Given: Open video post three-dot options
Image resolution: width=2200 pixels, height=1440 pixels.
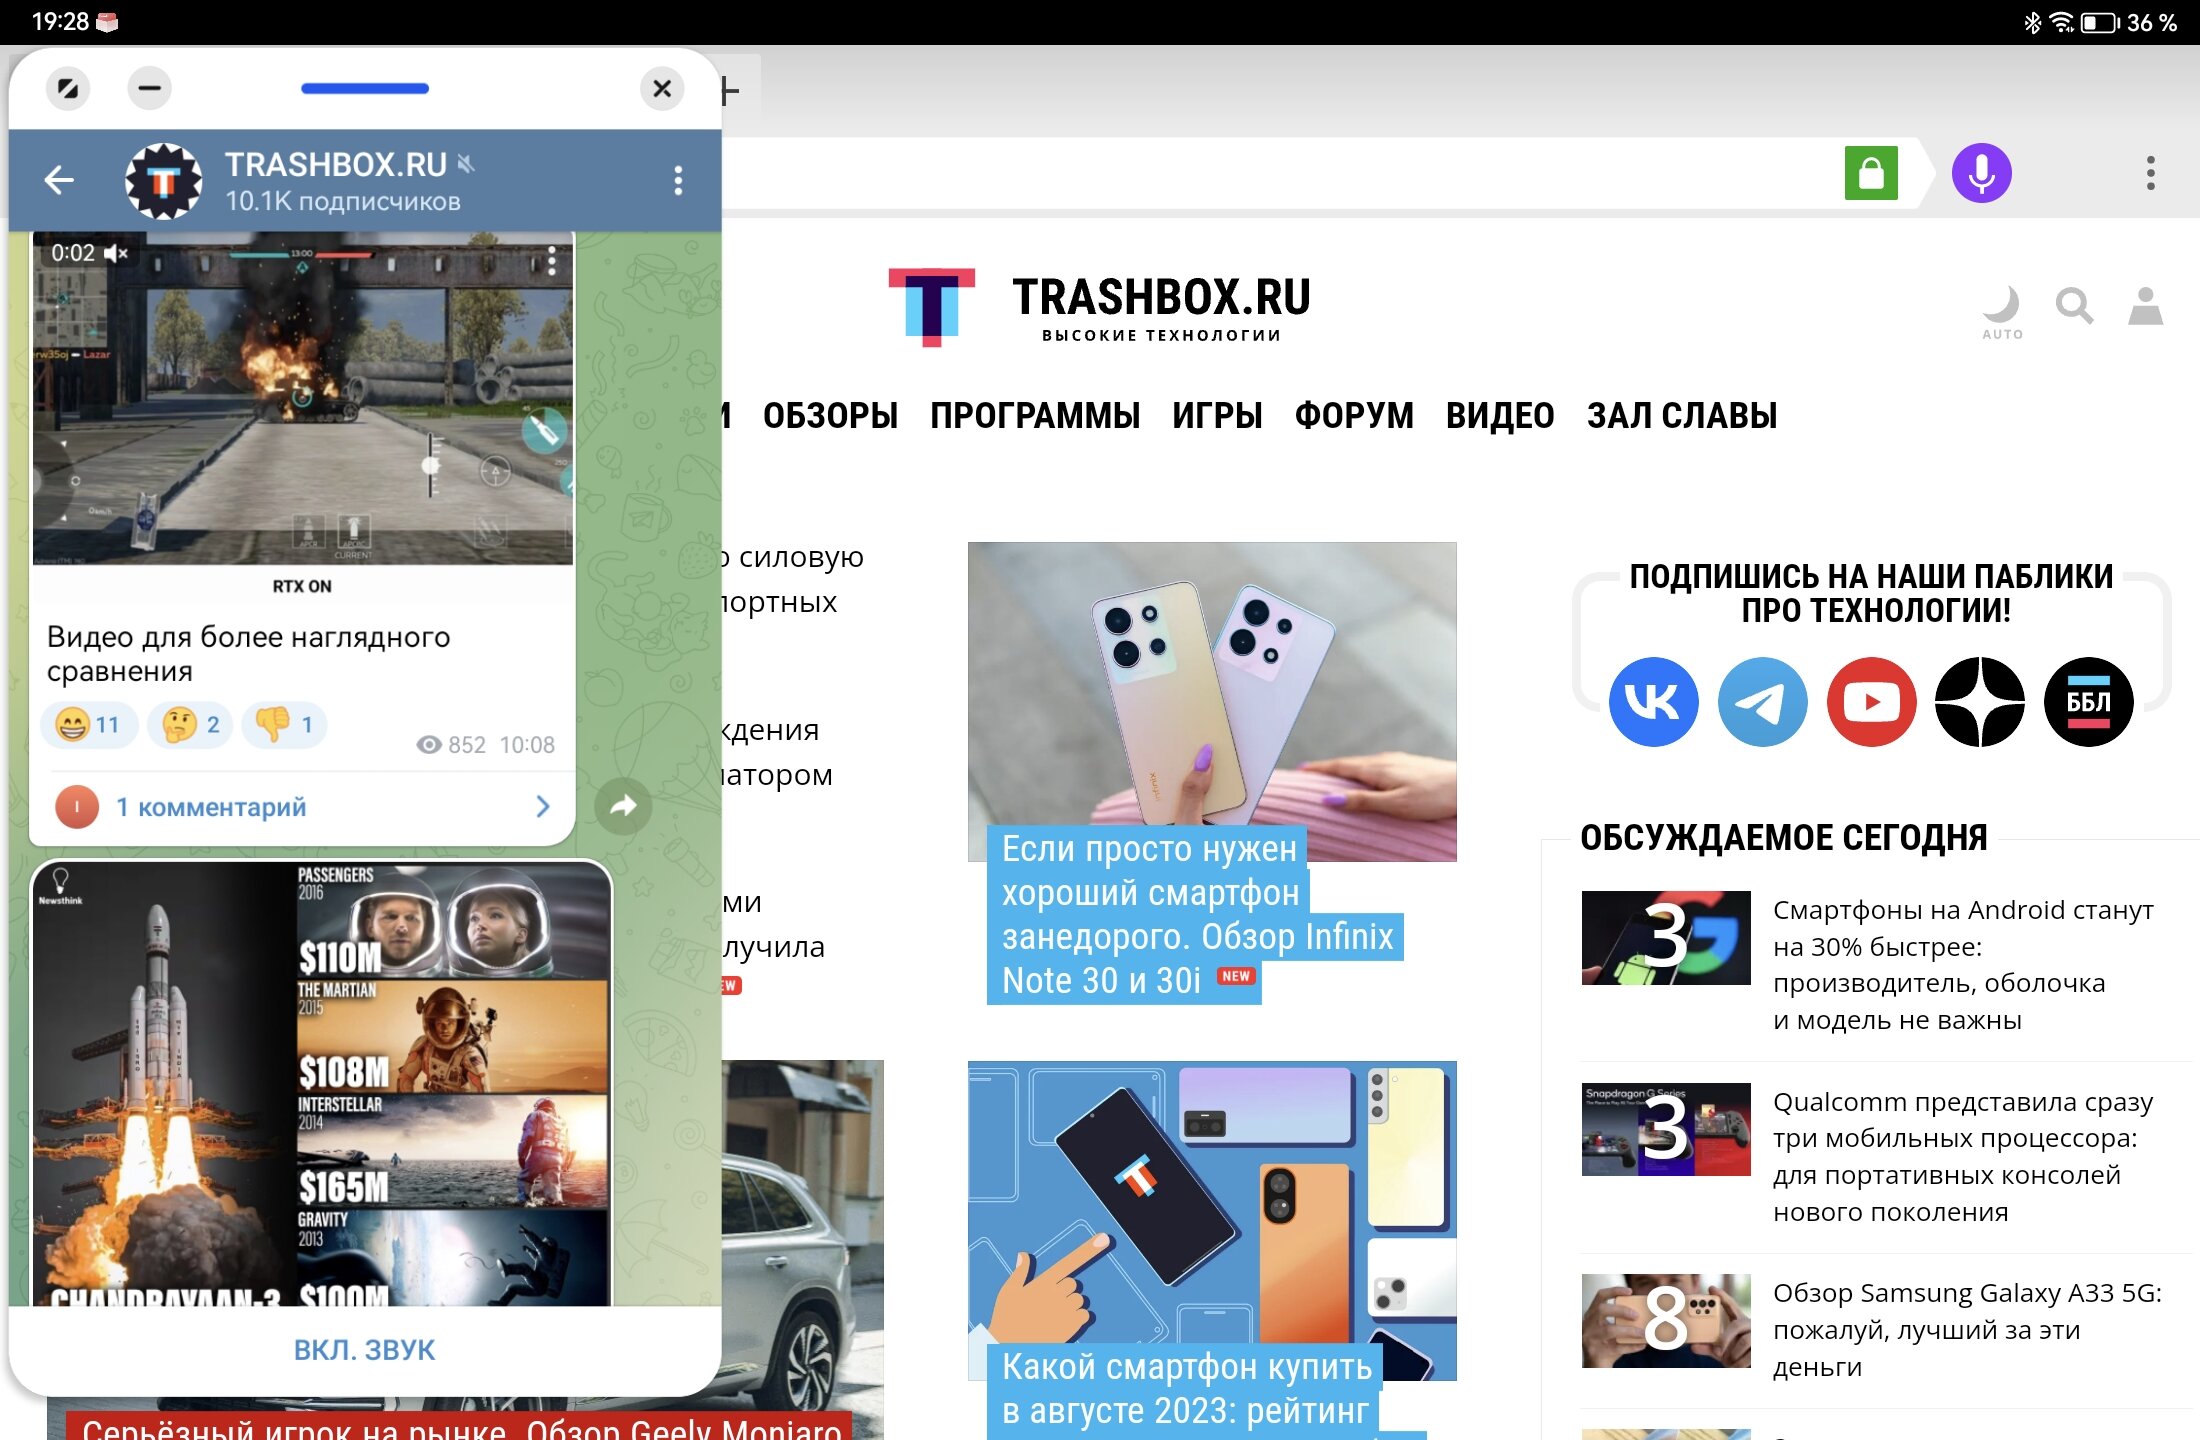Looking at the screenshot, I should [x=551, y=261].
